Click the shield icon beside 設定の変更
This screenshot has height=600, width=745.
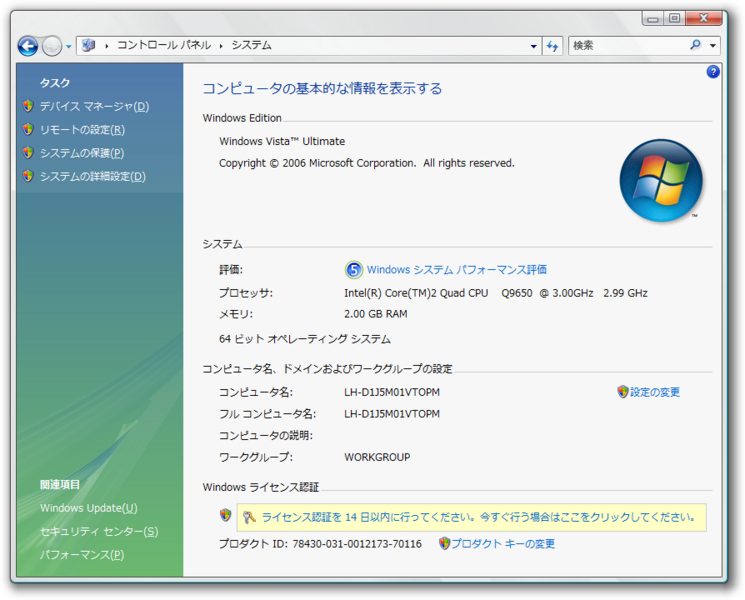click(x=622, y=392)
